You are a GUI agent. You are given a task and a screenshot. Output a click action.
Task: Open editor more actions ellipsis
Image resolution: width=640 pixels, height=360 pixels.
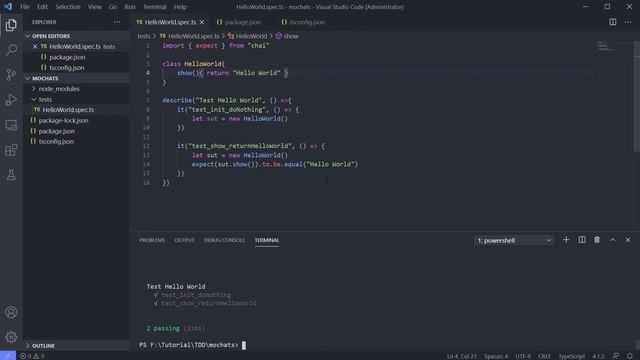[x=628, y=22]
